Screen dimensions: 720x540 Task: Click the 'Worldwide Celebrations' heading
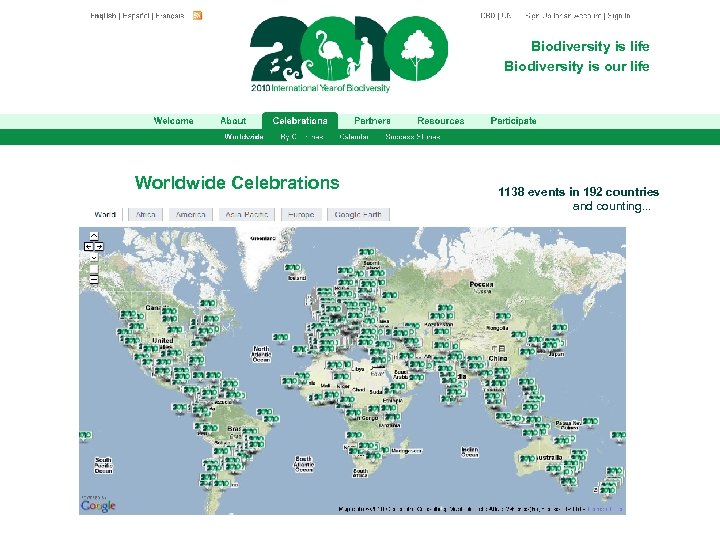[x=237, y=183]
